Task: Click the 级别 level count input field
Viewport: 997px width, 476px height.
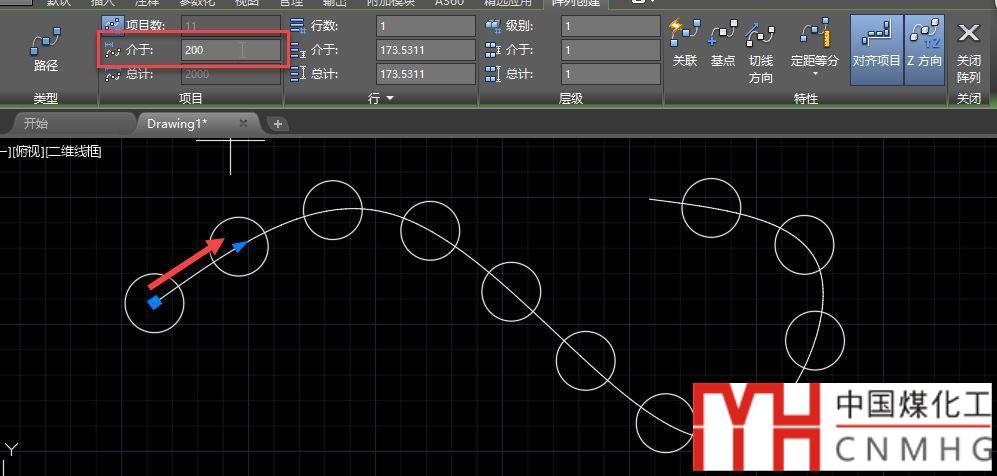Action: click(x=610, y=25)
